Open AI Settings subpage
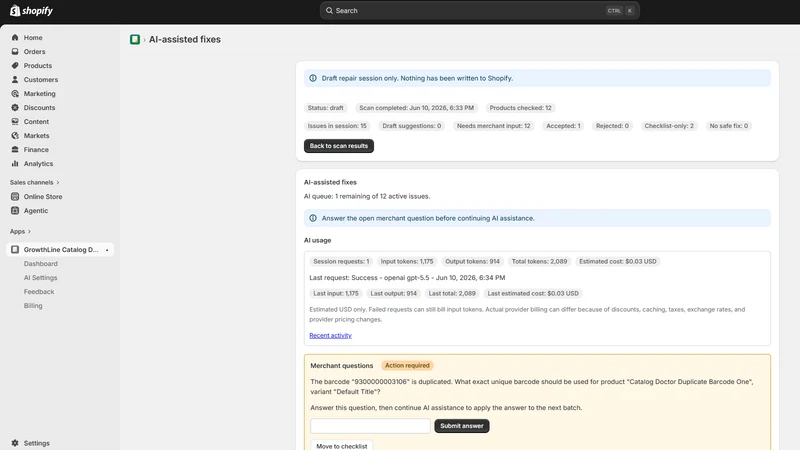 tap(40, 278)
